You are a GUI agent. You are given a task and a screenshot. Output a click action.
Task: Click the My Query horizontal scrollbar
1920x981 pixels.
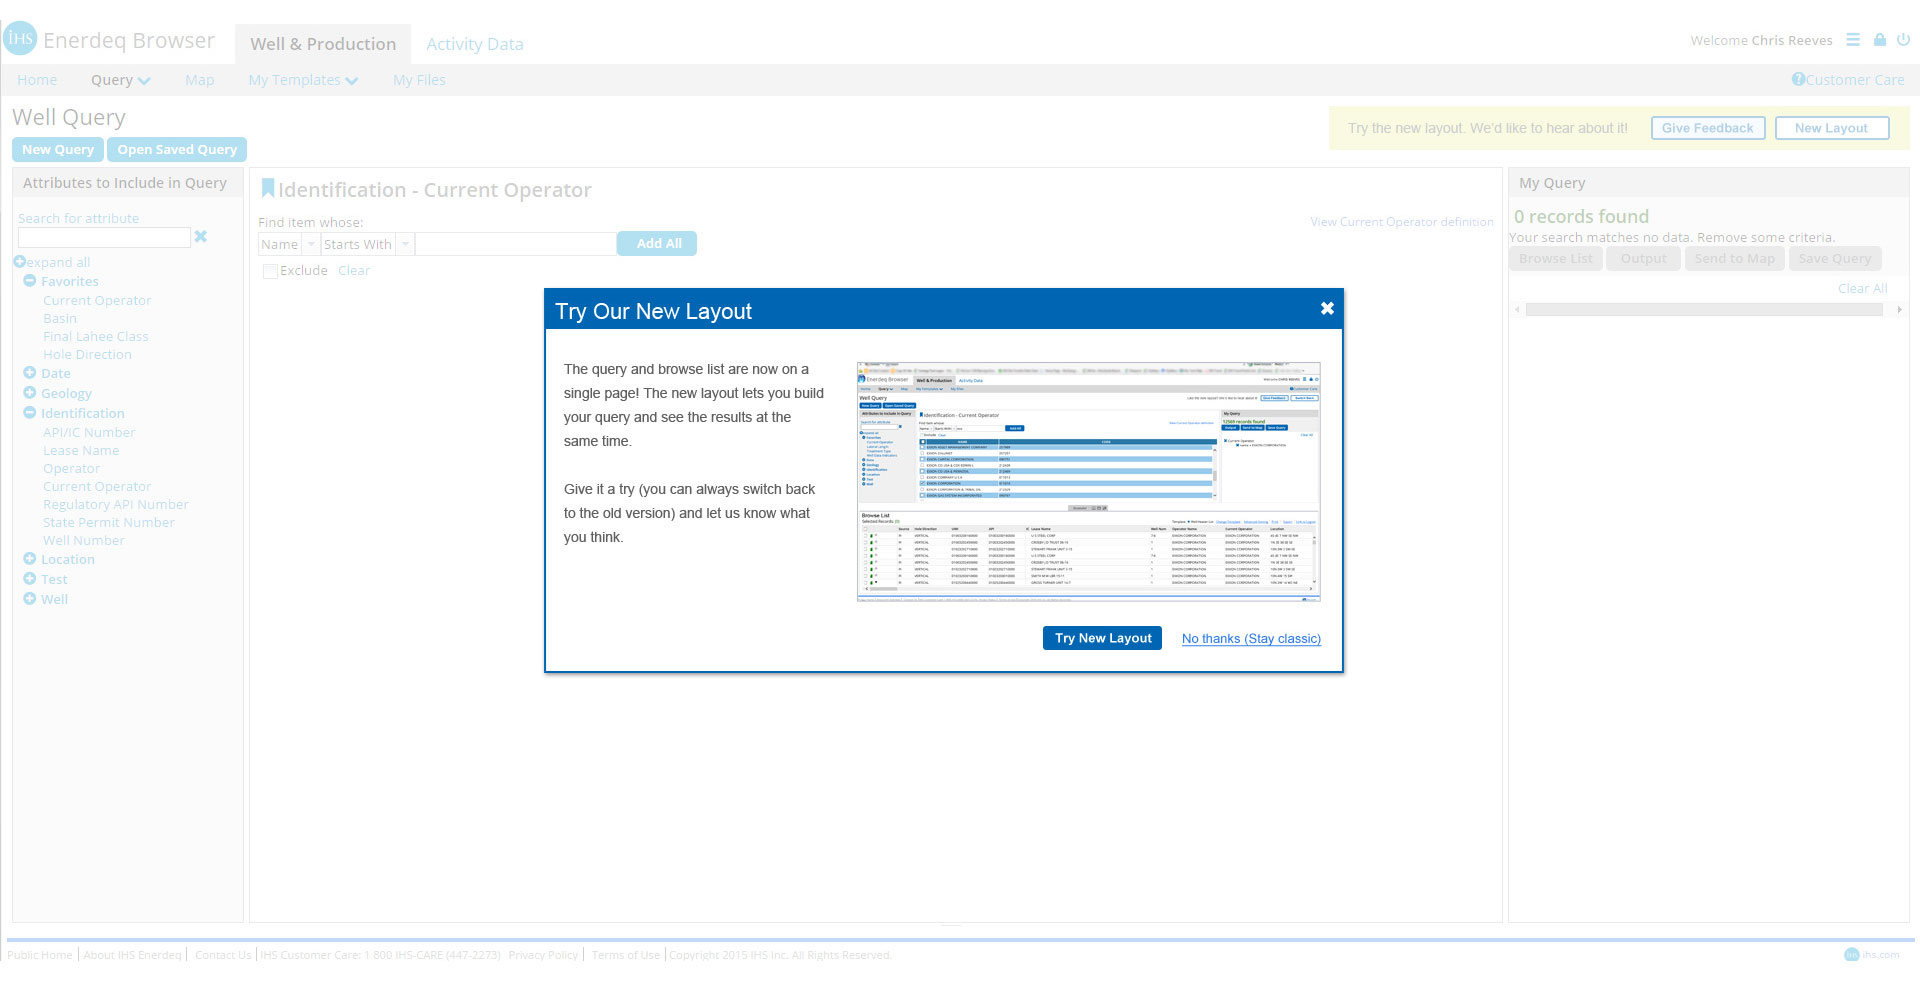point(1704,310)
